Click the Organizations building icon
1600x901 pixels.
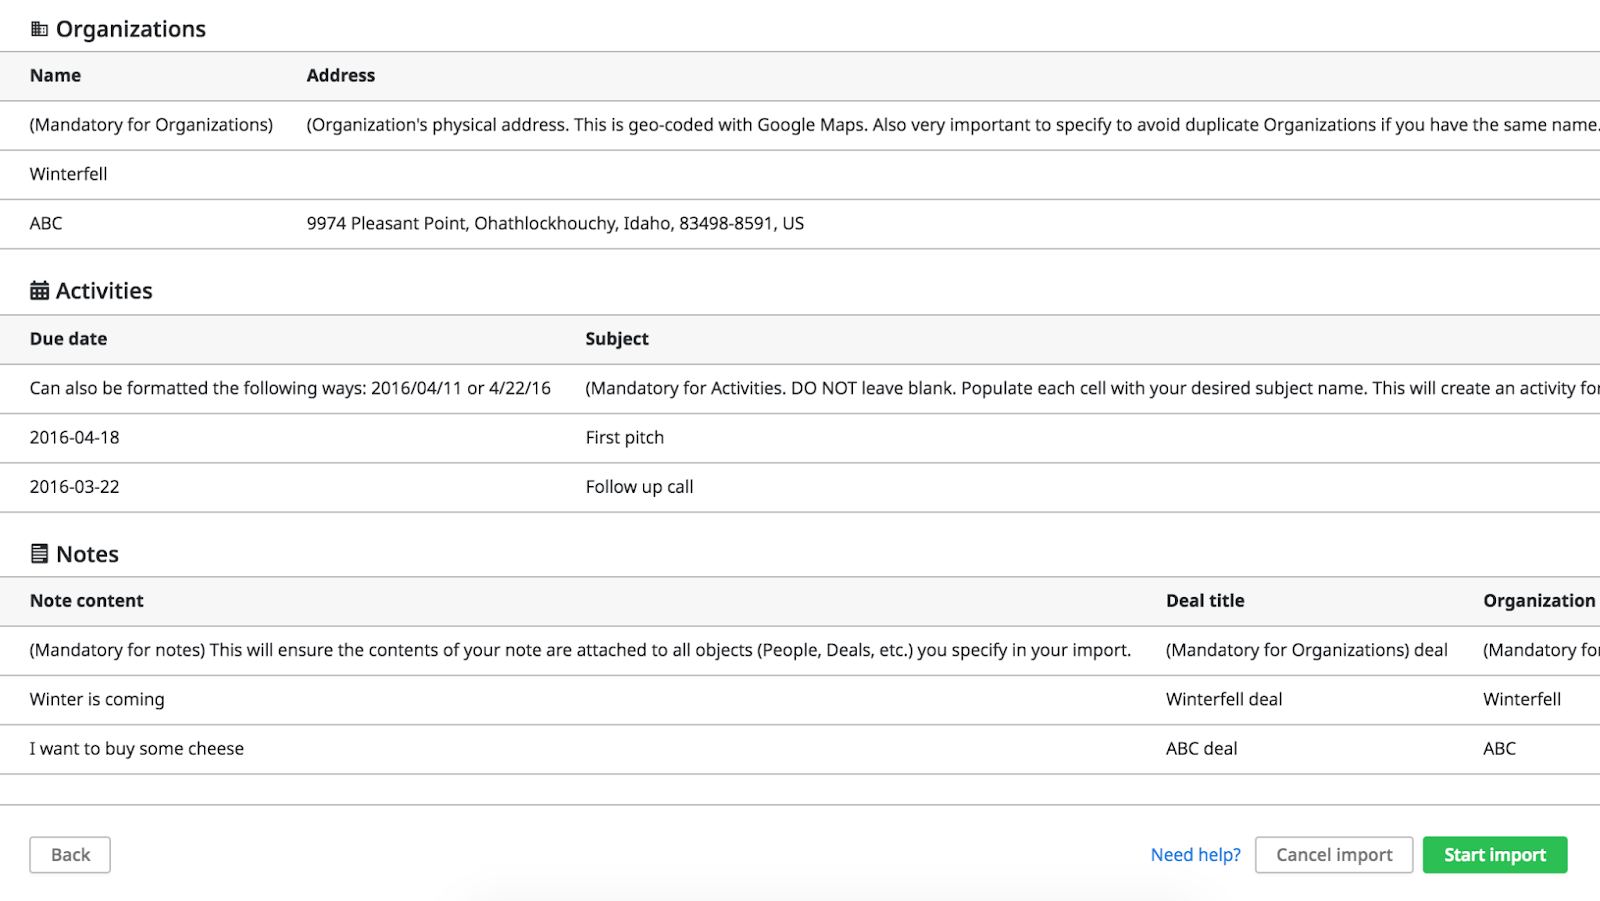coord(39,29)
